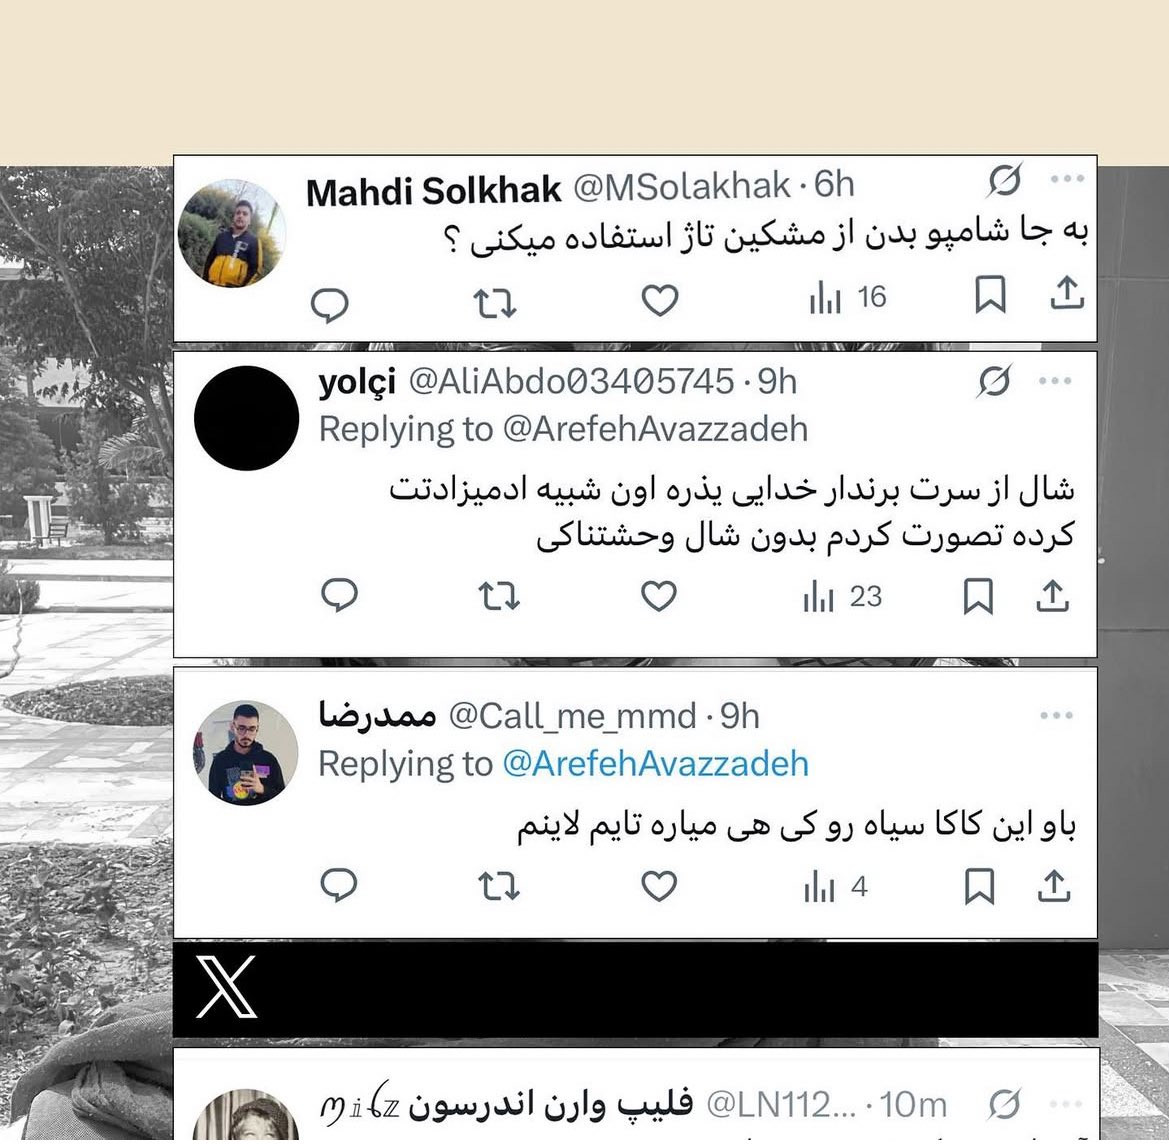Screen dimensions: 1169x1144
Task: Retweet Mahdi Solkhak's post
Action: click(495, 304)
